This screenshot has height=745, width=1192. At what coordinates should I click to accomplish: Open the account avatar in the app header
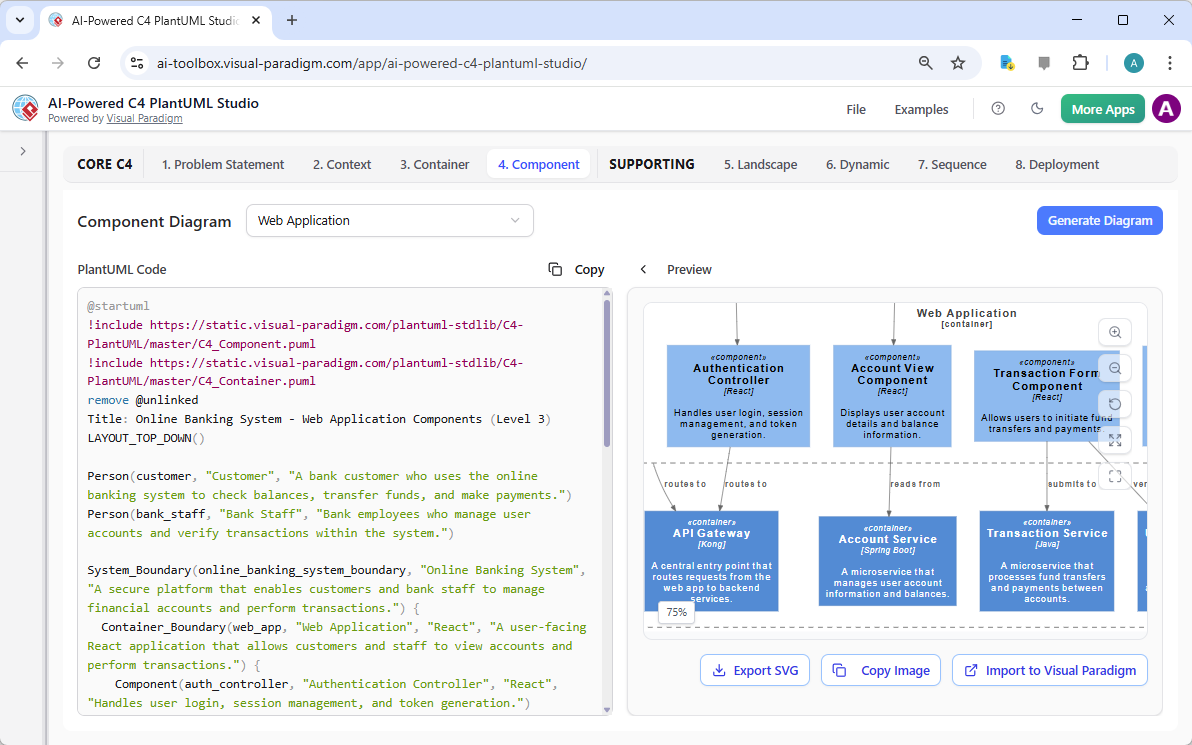pos(1166,109)
